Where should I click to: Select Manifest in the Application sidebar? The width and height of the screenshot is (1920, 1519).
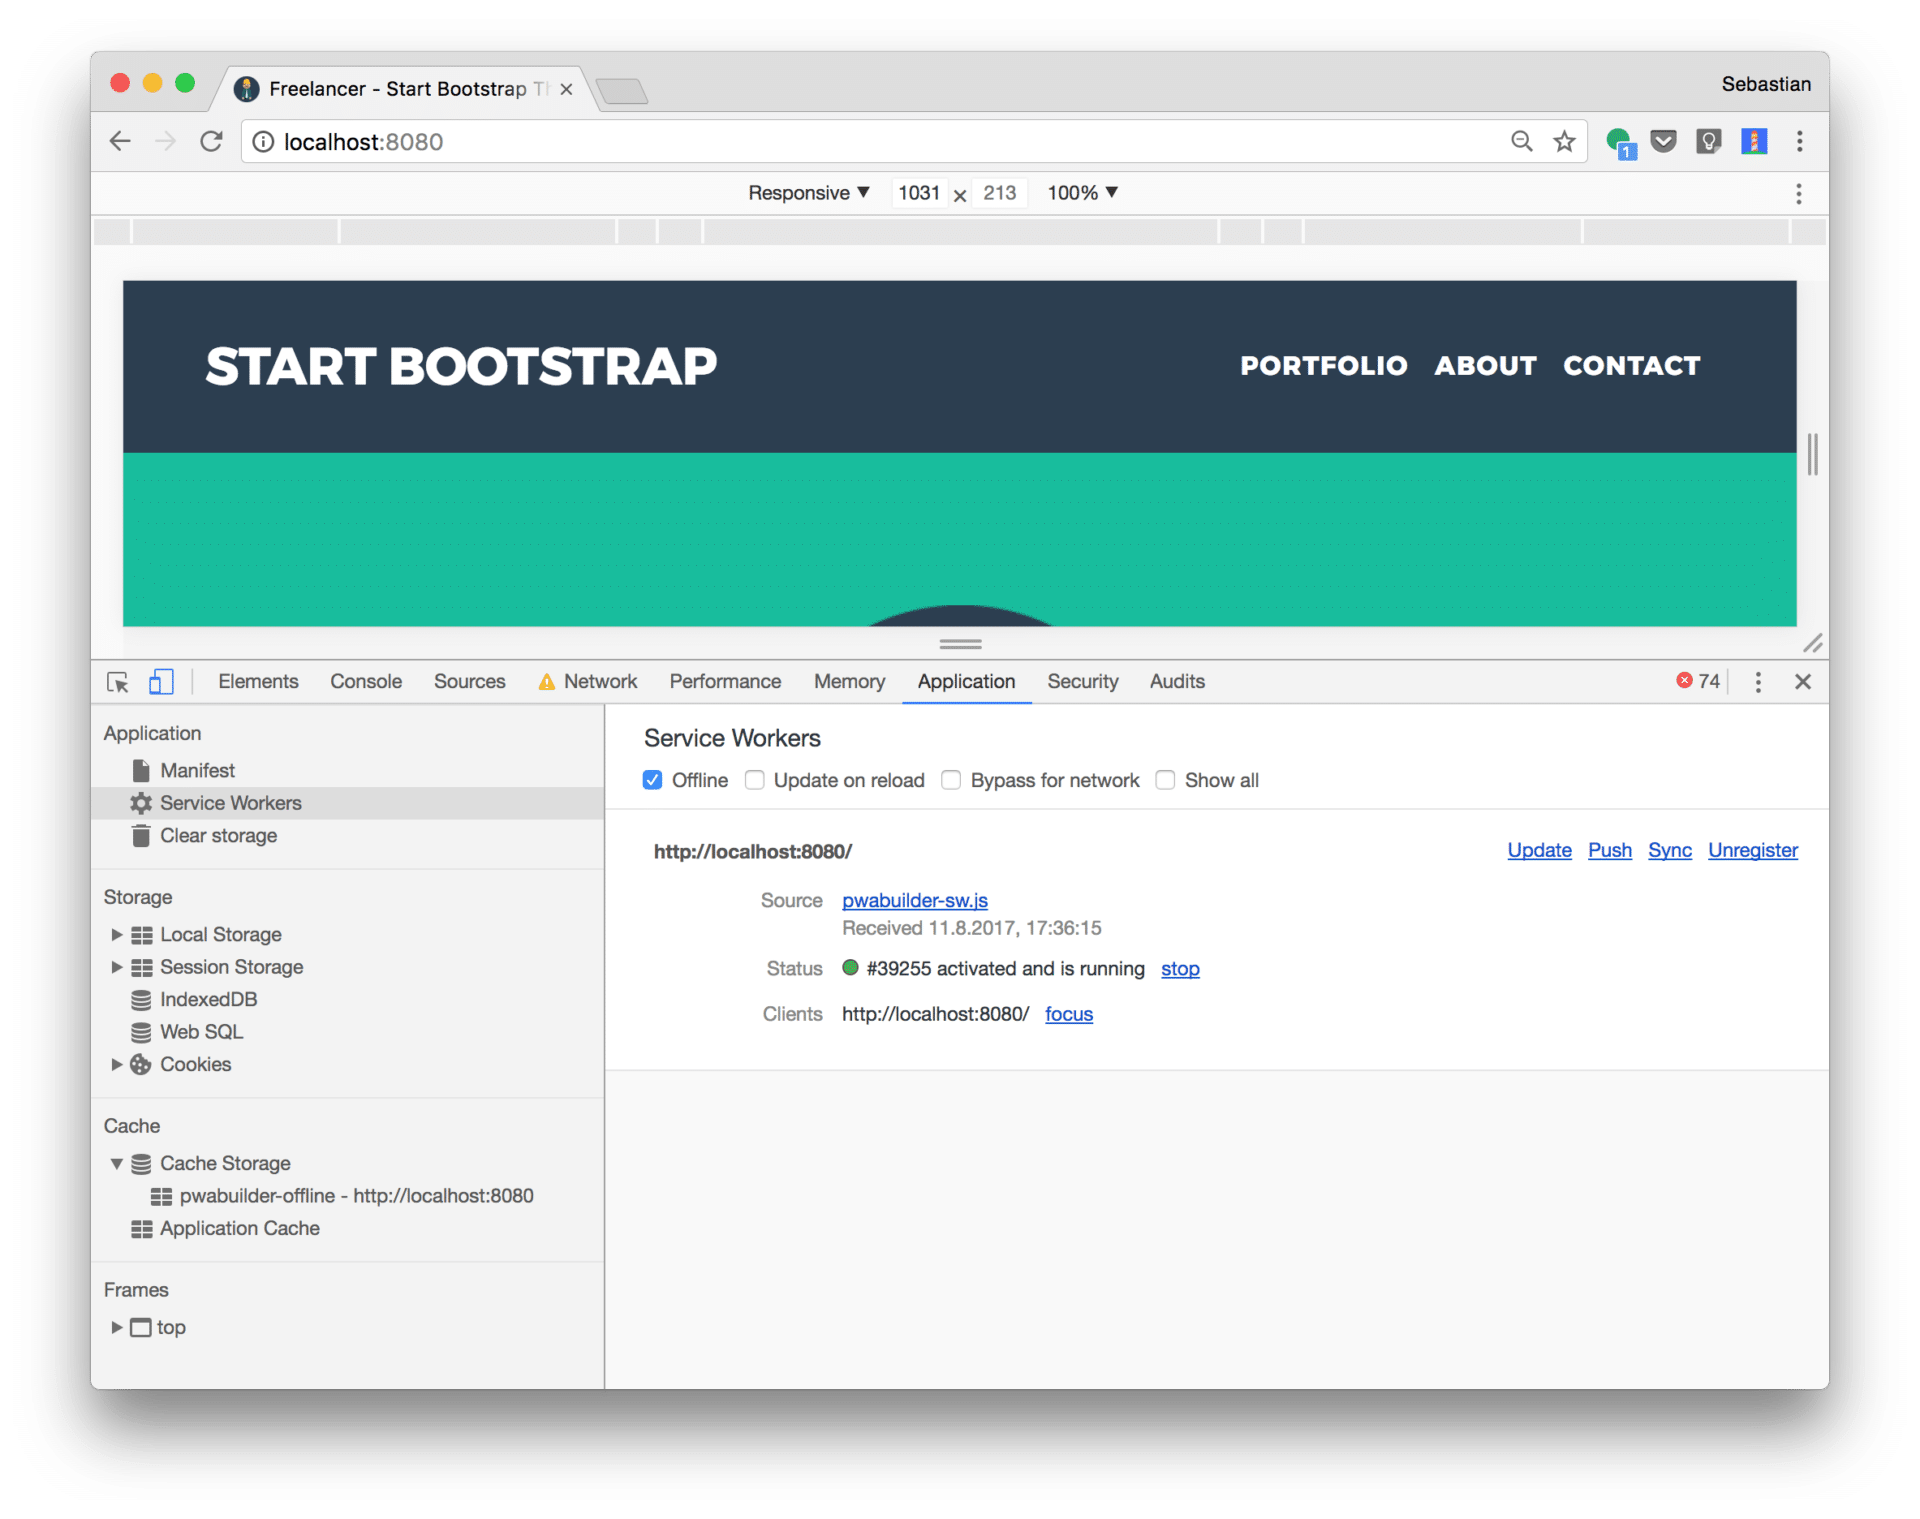click(x=197, y=770)
